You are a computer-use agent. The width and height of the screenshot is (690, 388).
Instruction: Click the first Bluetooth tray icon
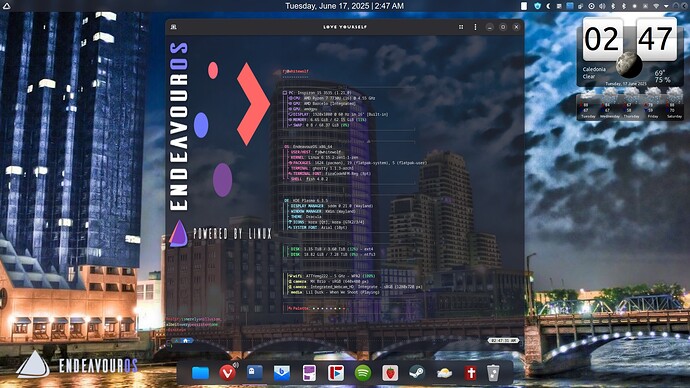coord(613,6)
